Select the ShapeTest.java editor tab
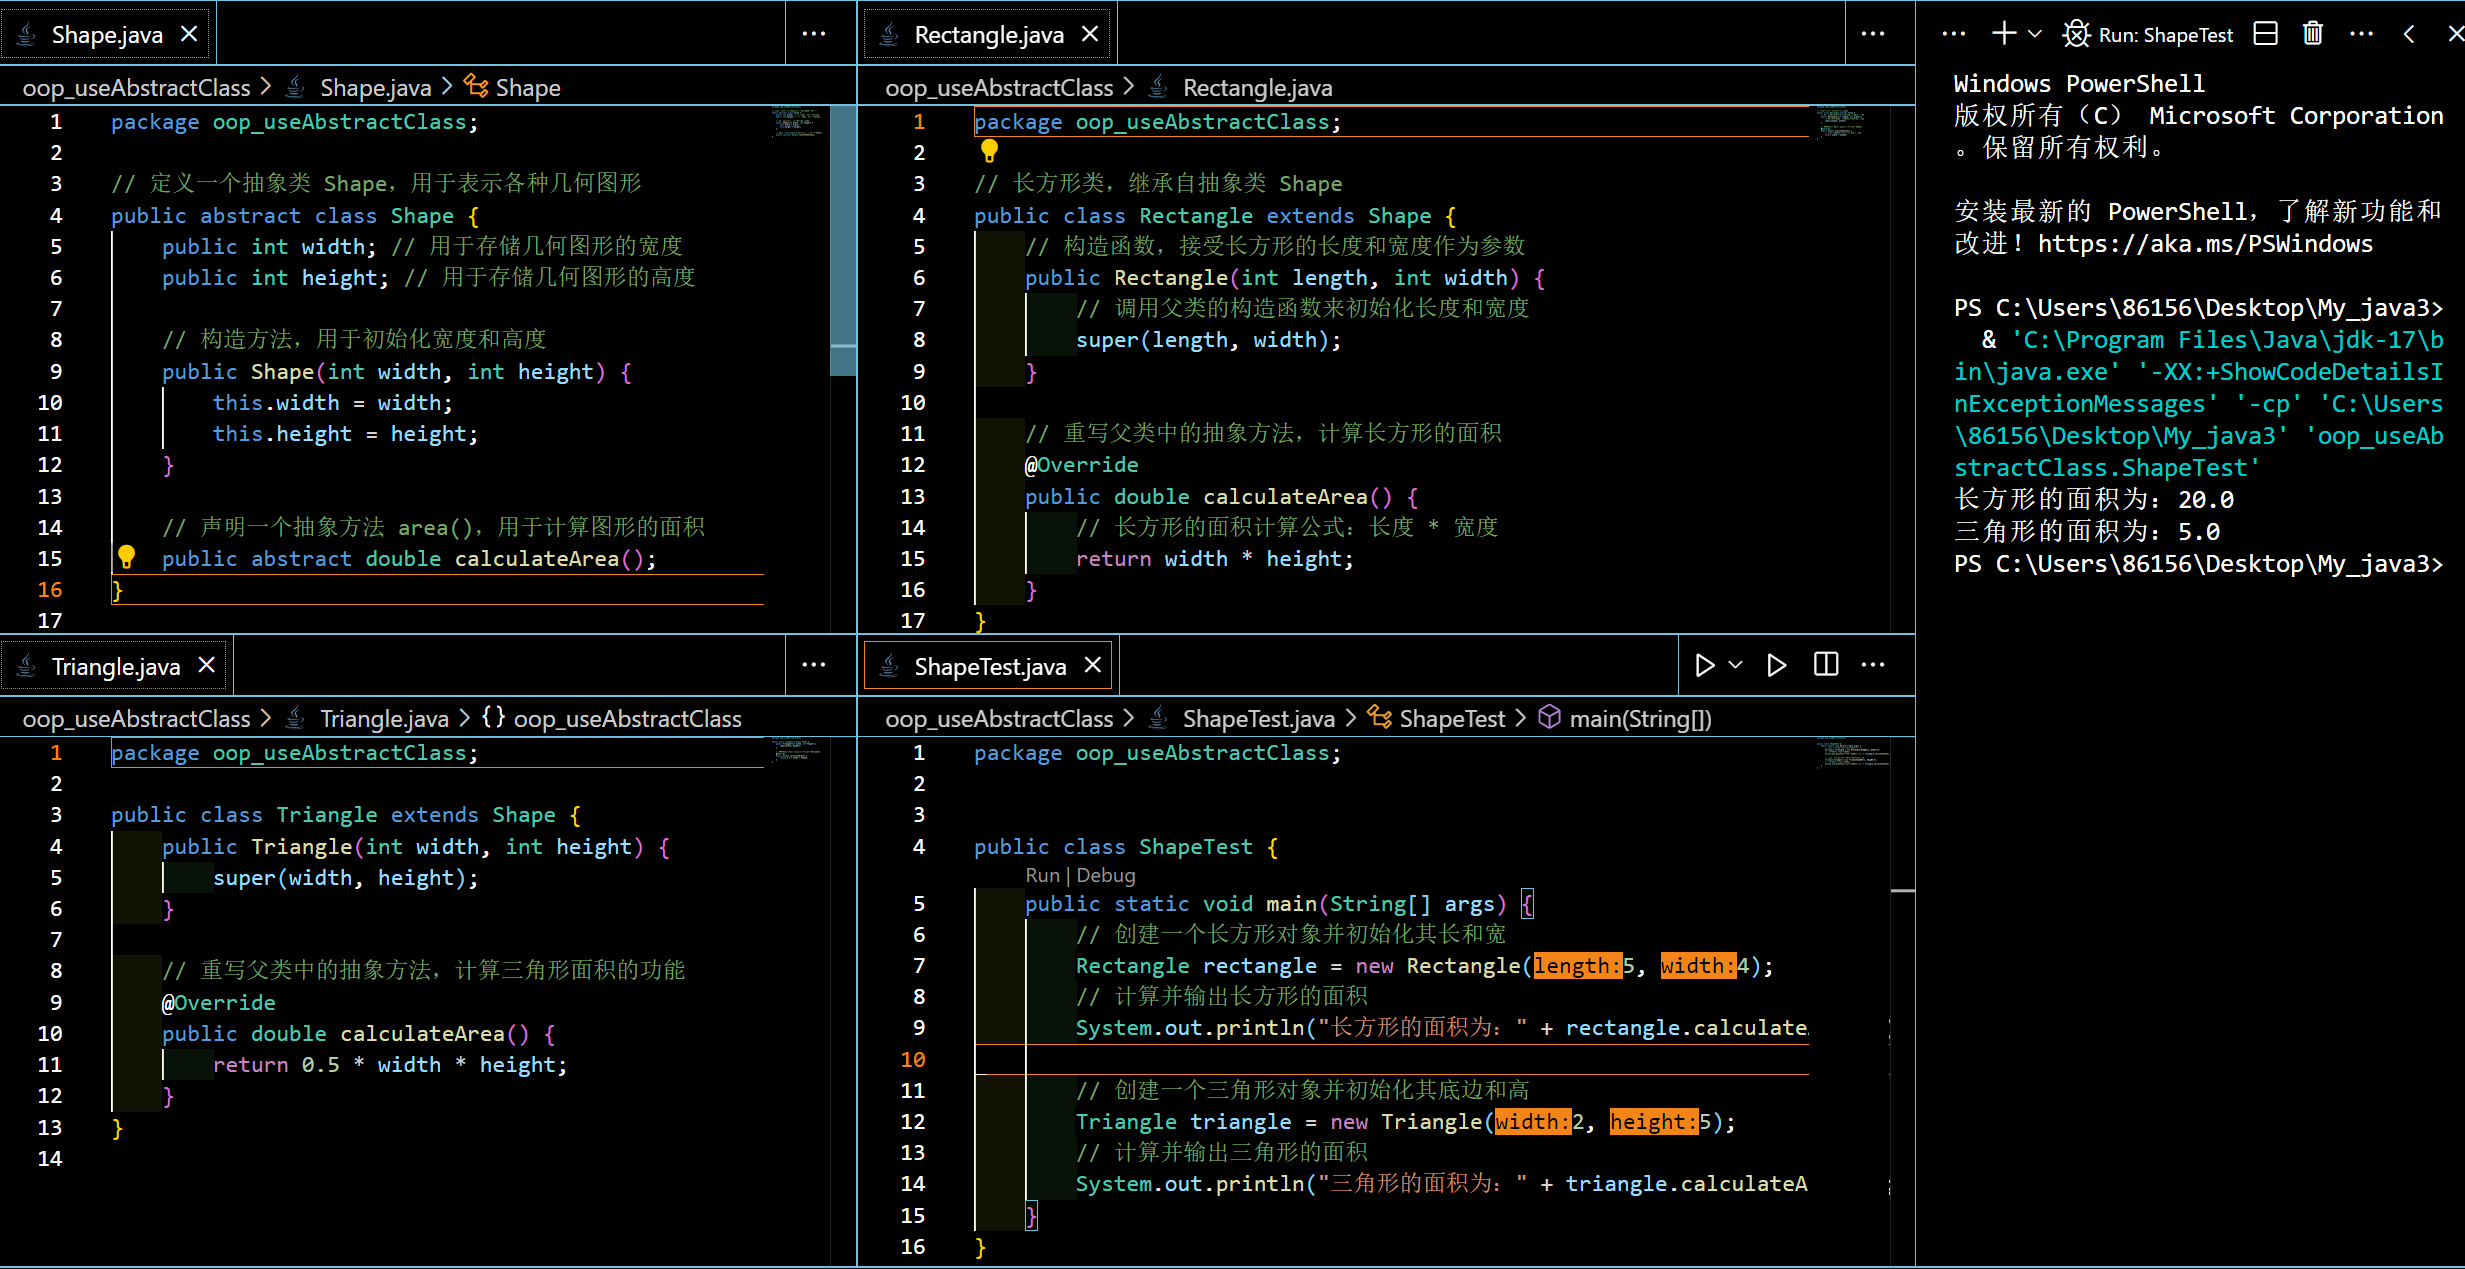The image size is (2465, 1269). pos(990,666)
